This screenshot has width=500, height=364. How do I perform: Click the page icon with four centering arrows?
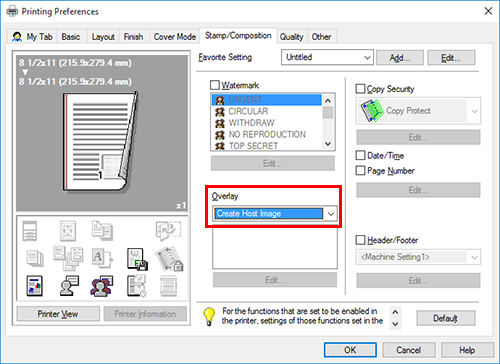tap(68, 231)
